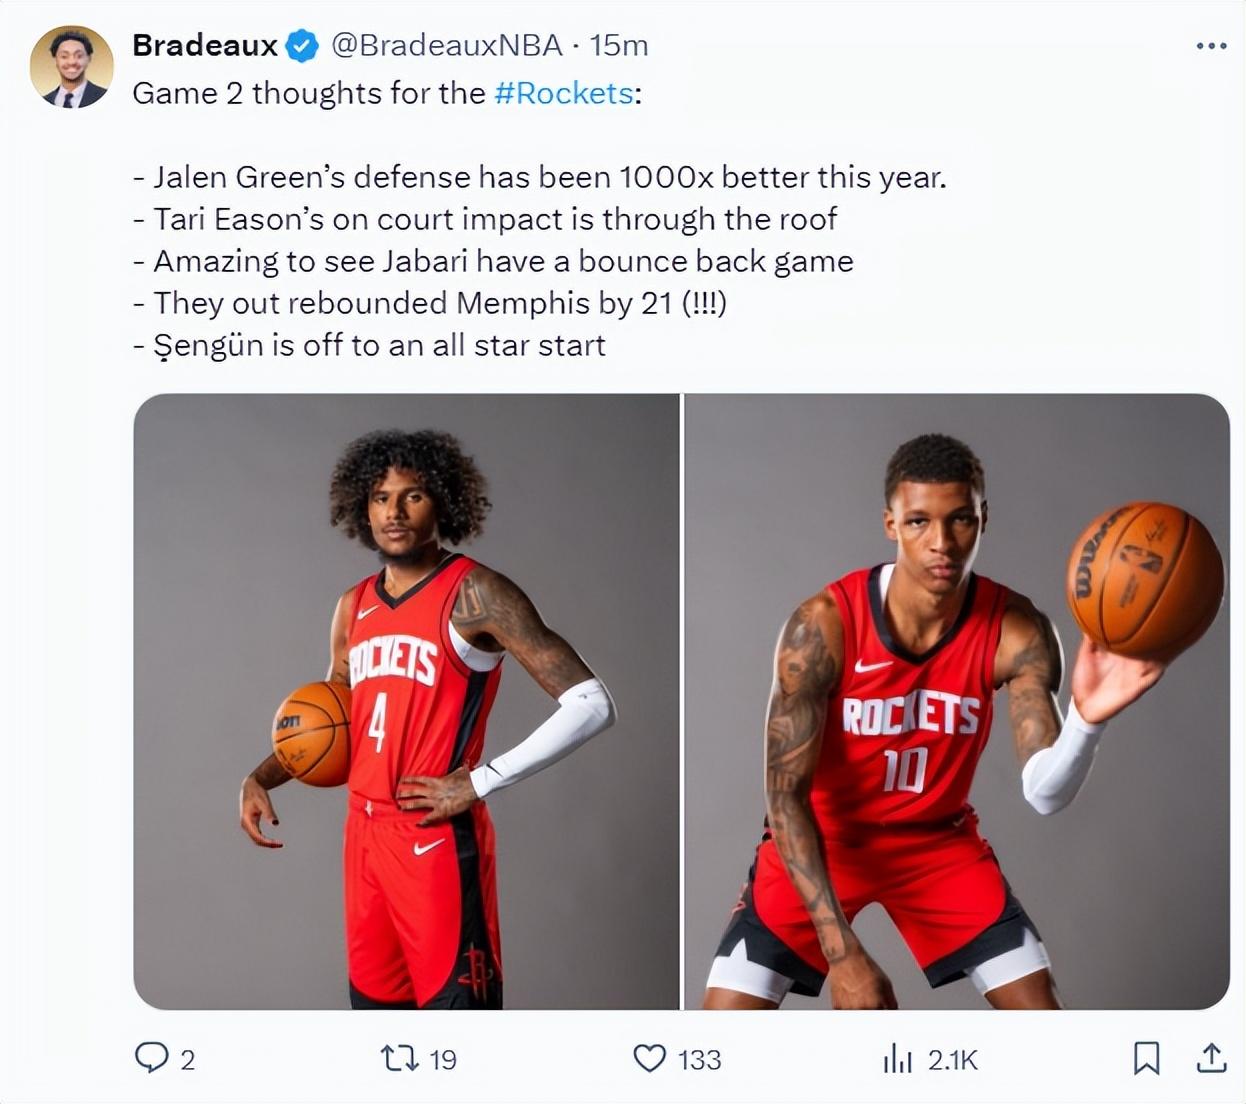Click the repost count showing 19
This screenshot has height=1104, width=1246.
pos(442,1059)
